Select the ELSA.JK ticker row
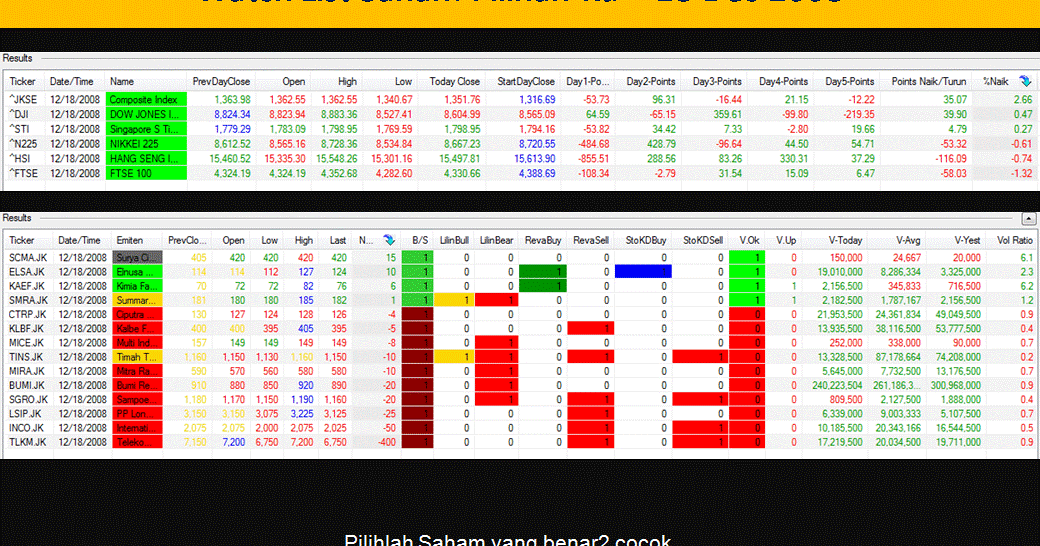 coord(521,272)
